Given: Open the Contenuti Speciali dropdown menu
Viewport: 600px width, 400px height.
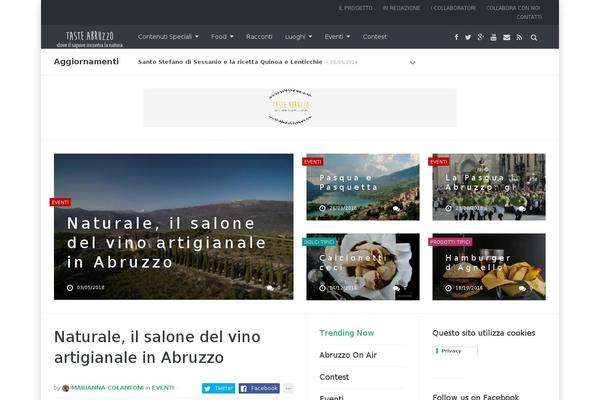Looking at the screenshot, I should 168,37.
